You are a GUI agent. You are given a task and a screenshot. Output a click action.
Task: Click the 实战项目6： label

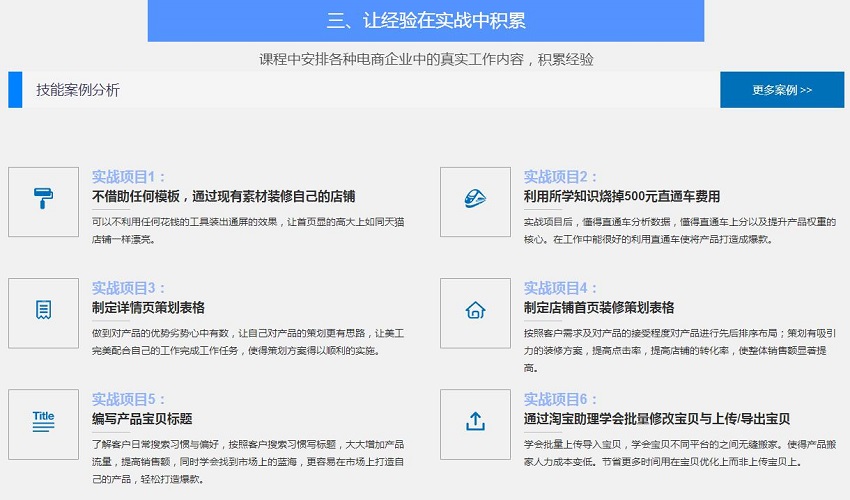coord(561,399)
